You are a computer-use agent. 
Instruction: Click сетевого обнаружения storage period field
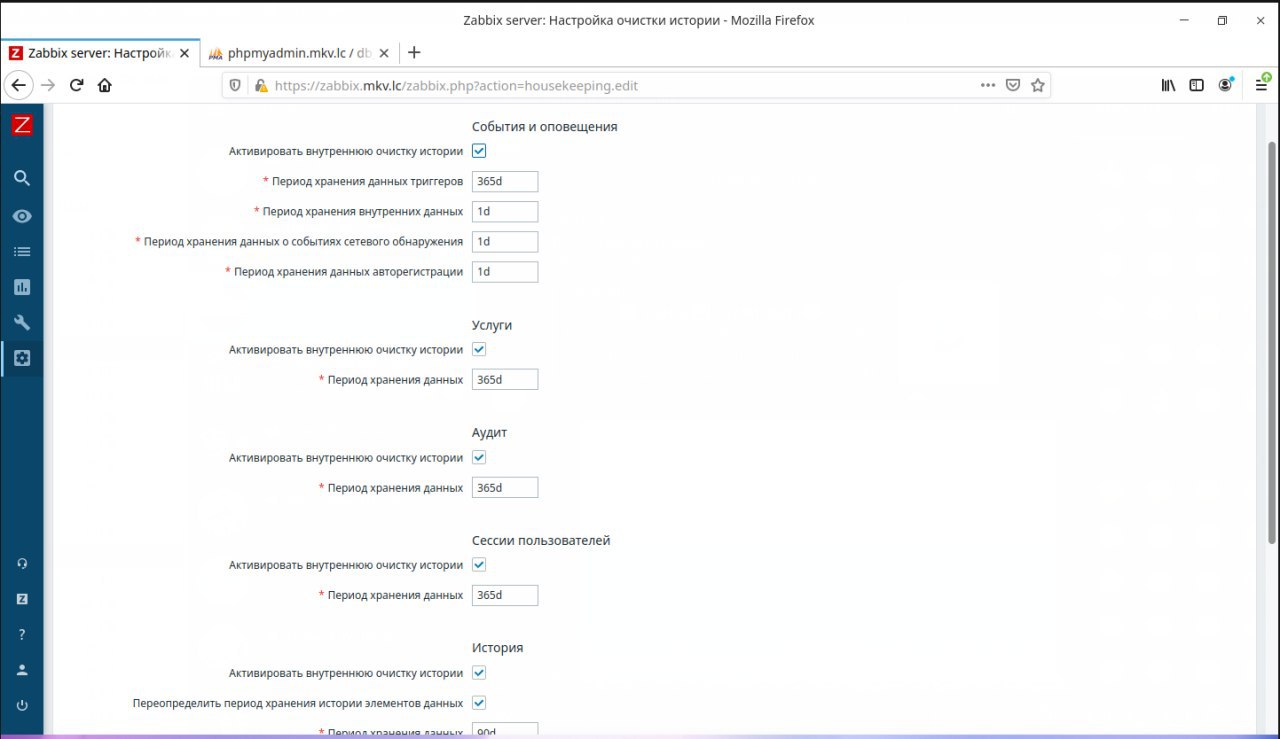click(505, 241)
